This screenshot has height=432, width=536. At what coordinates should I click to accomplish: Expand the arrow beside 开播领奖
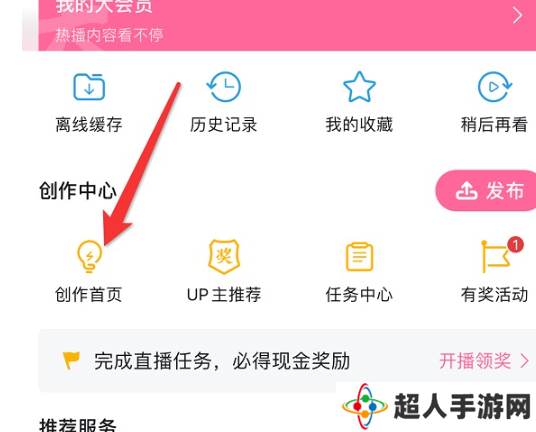pyautogui.click(x=524, y=361)
